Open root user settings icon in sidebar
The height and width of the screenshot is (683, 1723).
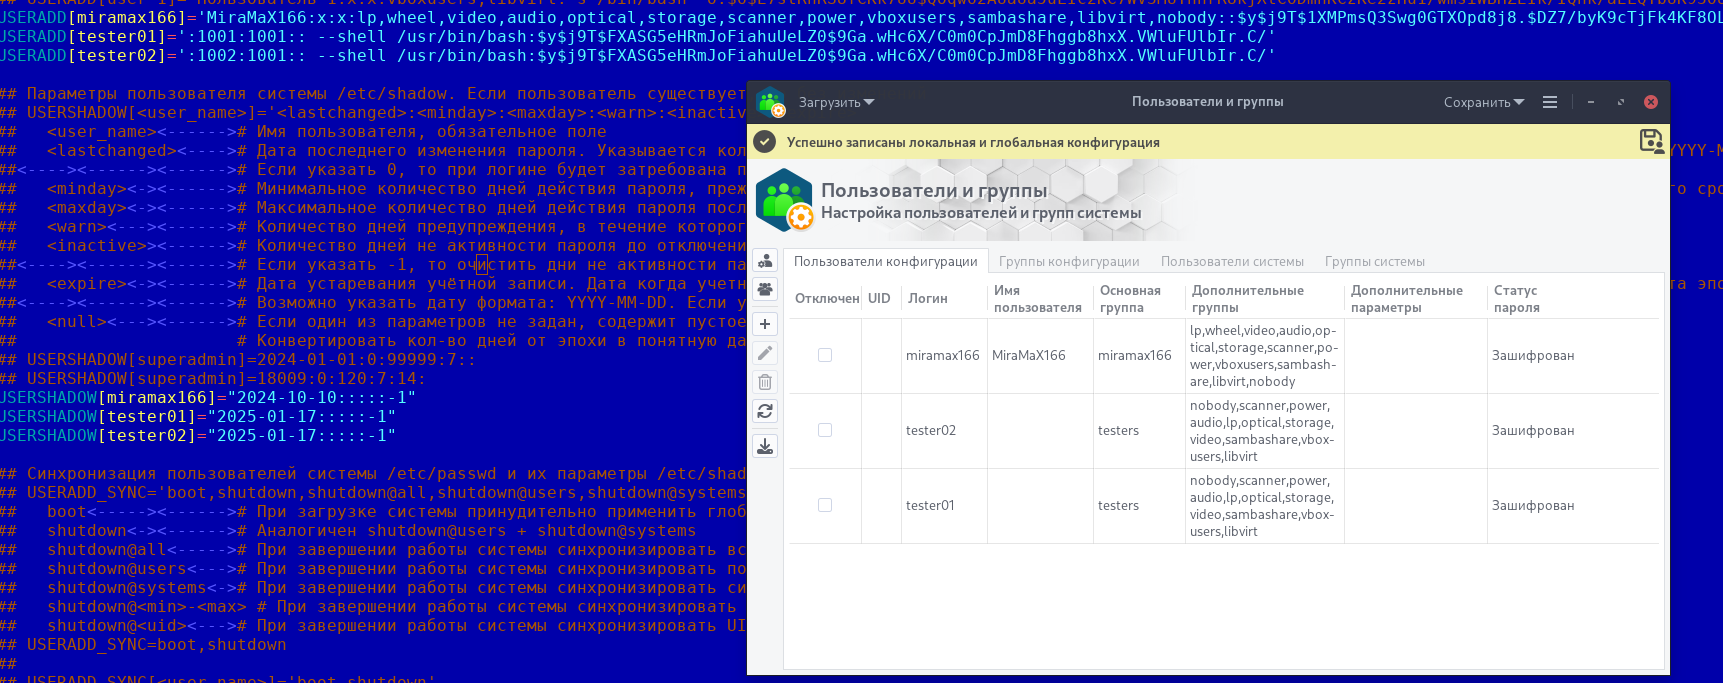click(765, 261)
